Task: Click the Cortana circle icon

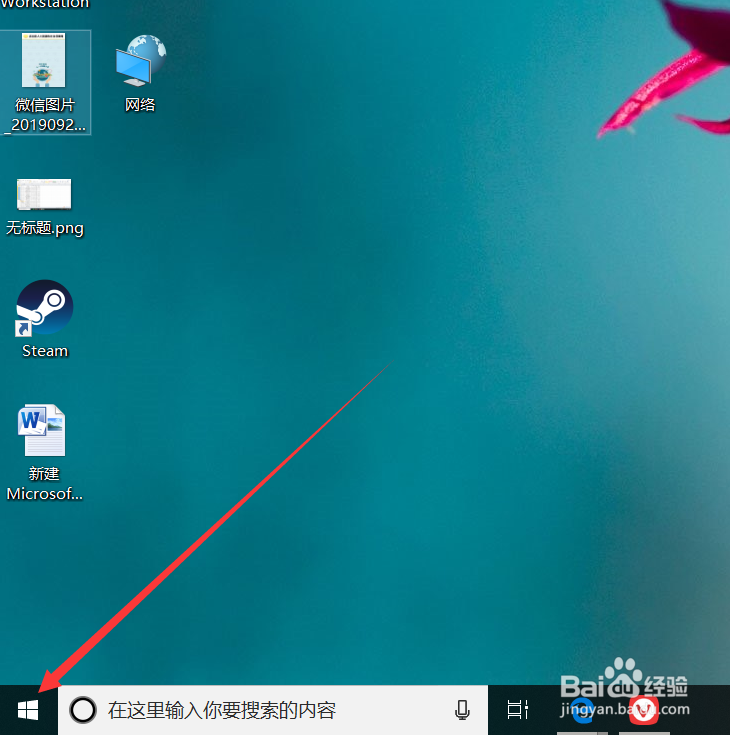Action: click(83, 710)
